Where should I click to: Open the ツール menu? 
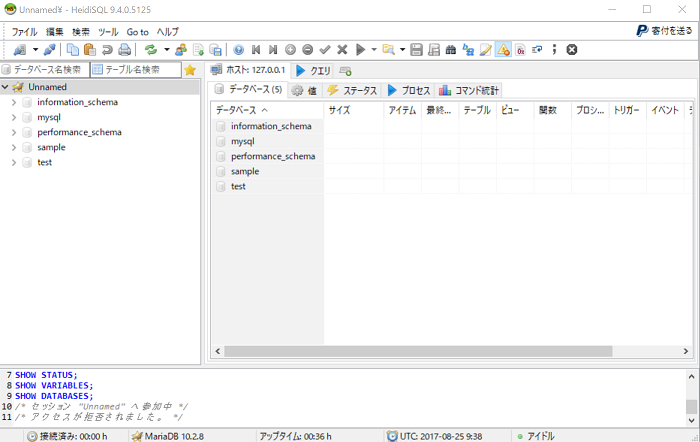tap(108, 32)
